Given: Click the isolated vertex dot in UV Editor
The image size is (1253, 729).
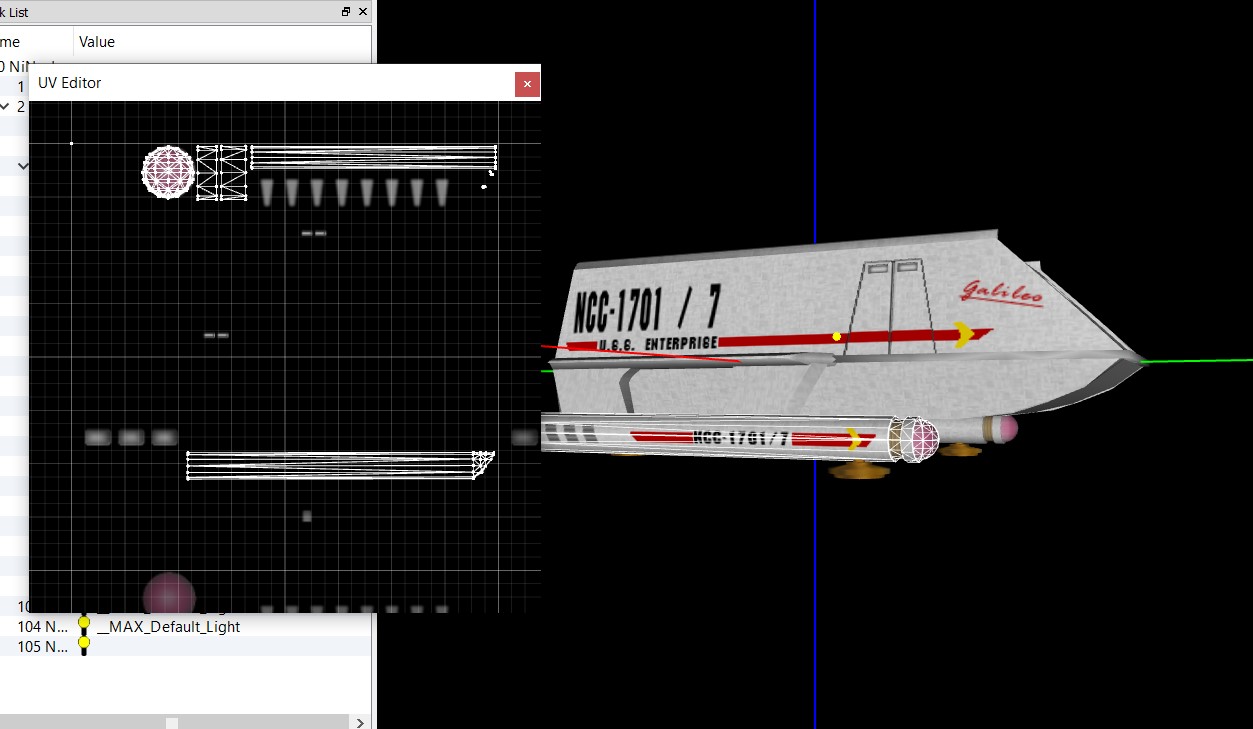Looking at the screenshot, I should pyautogui.click(x=71, y=144).
